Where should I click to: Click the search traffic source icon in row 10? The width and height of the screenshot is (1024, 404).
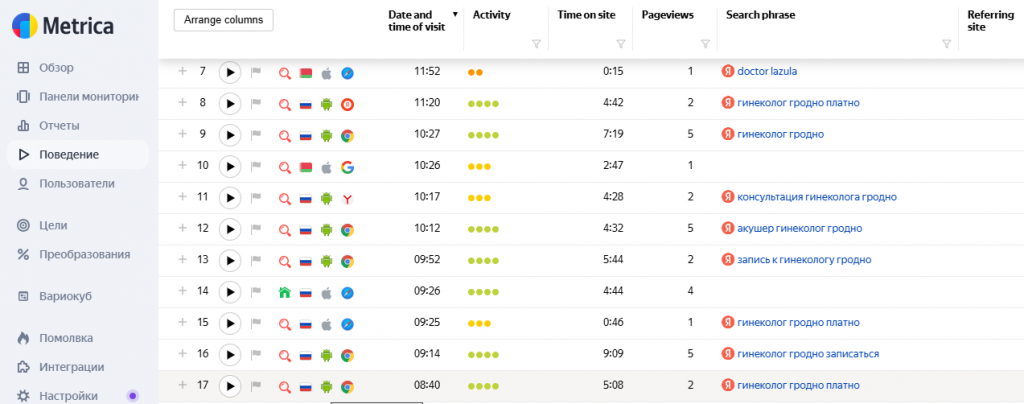click(285, 166)
